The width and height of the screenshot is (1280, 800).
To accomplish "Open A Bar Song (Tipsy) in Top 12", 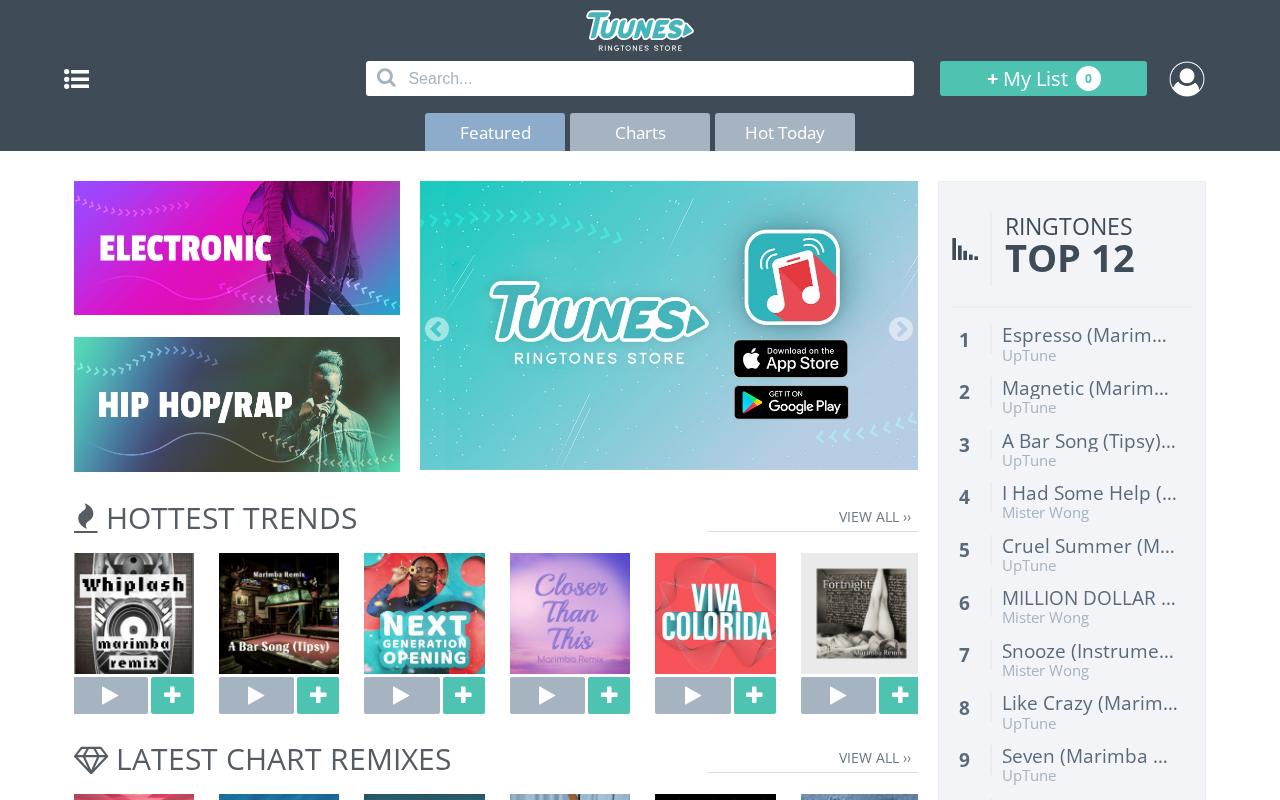I will [x=1089, y=441].
